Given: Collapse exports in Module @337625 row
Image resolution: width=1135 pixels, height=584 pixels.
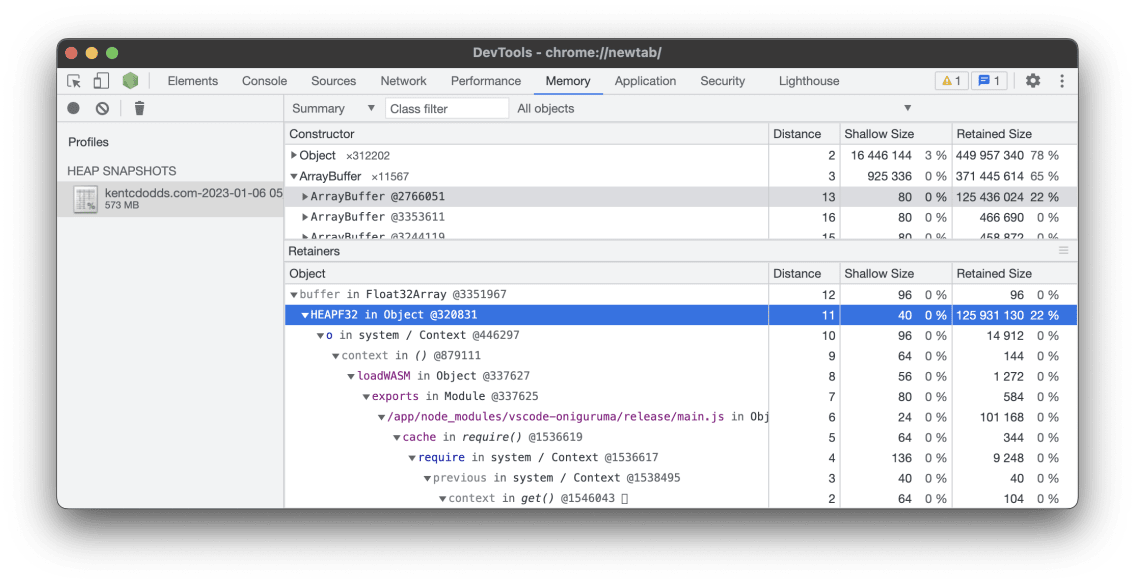Looking at the screenshot, I should (366, 397).
